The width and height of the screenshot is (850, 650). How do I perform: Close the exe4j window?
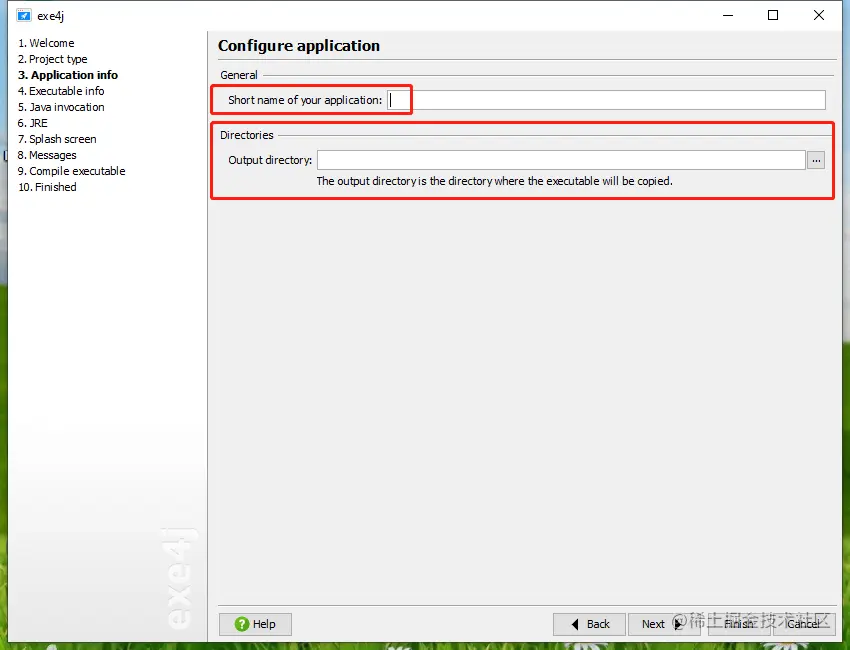coord(819,15)
